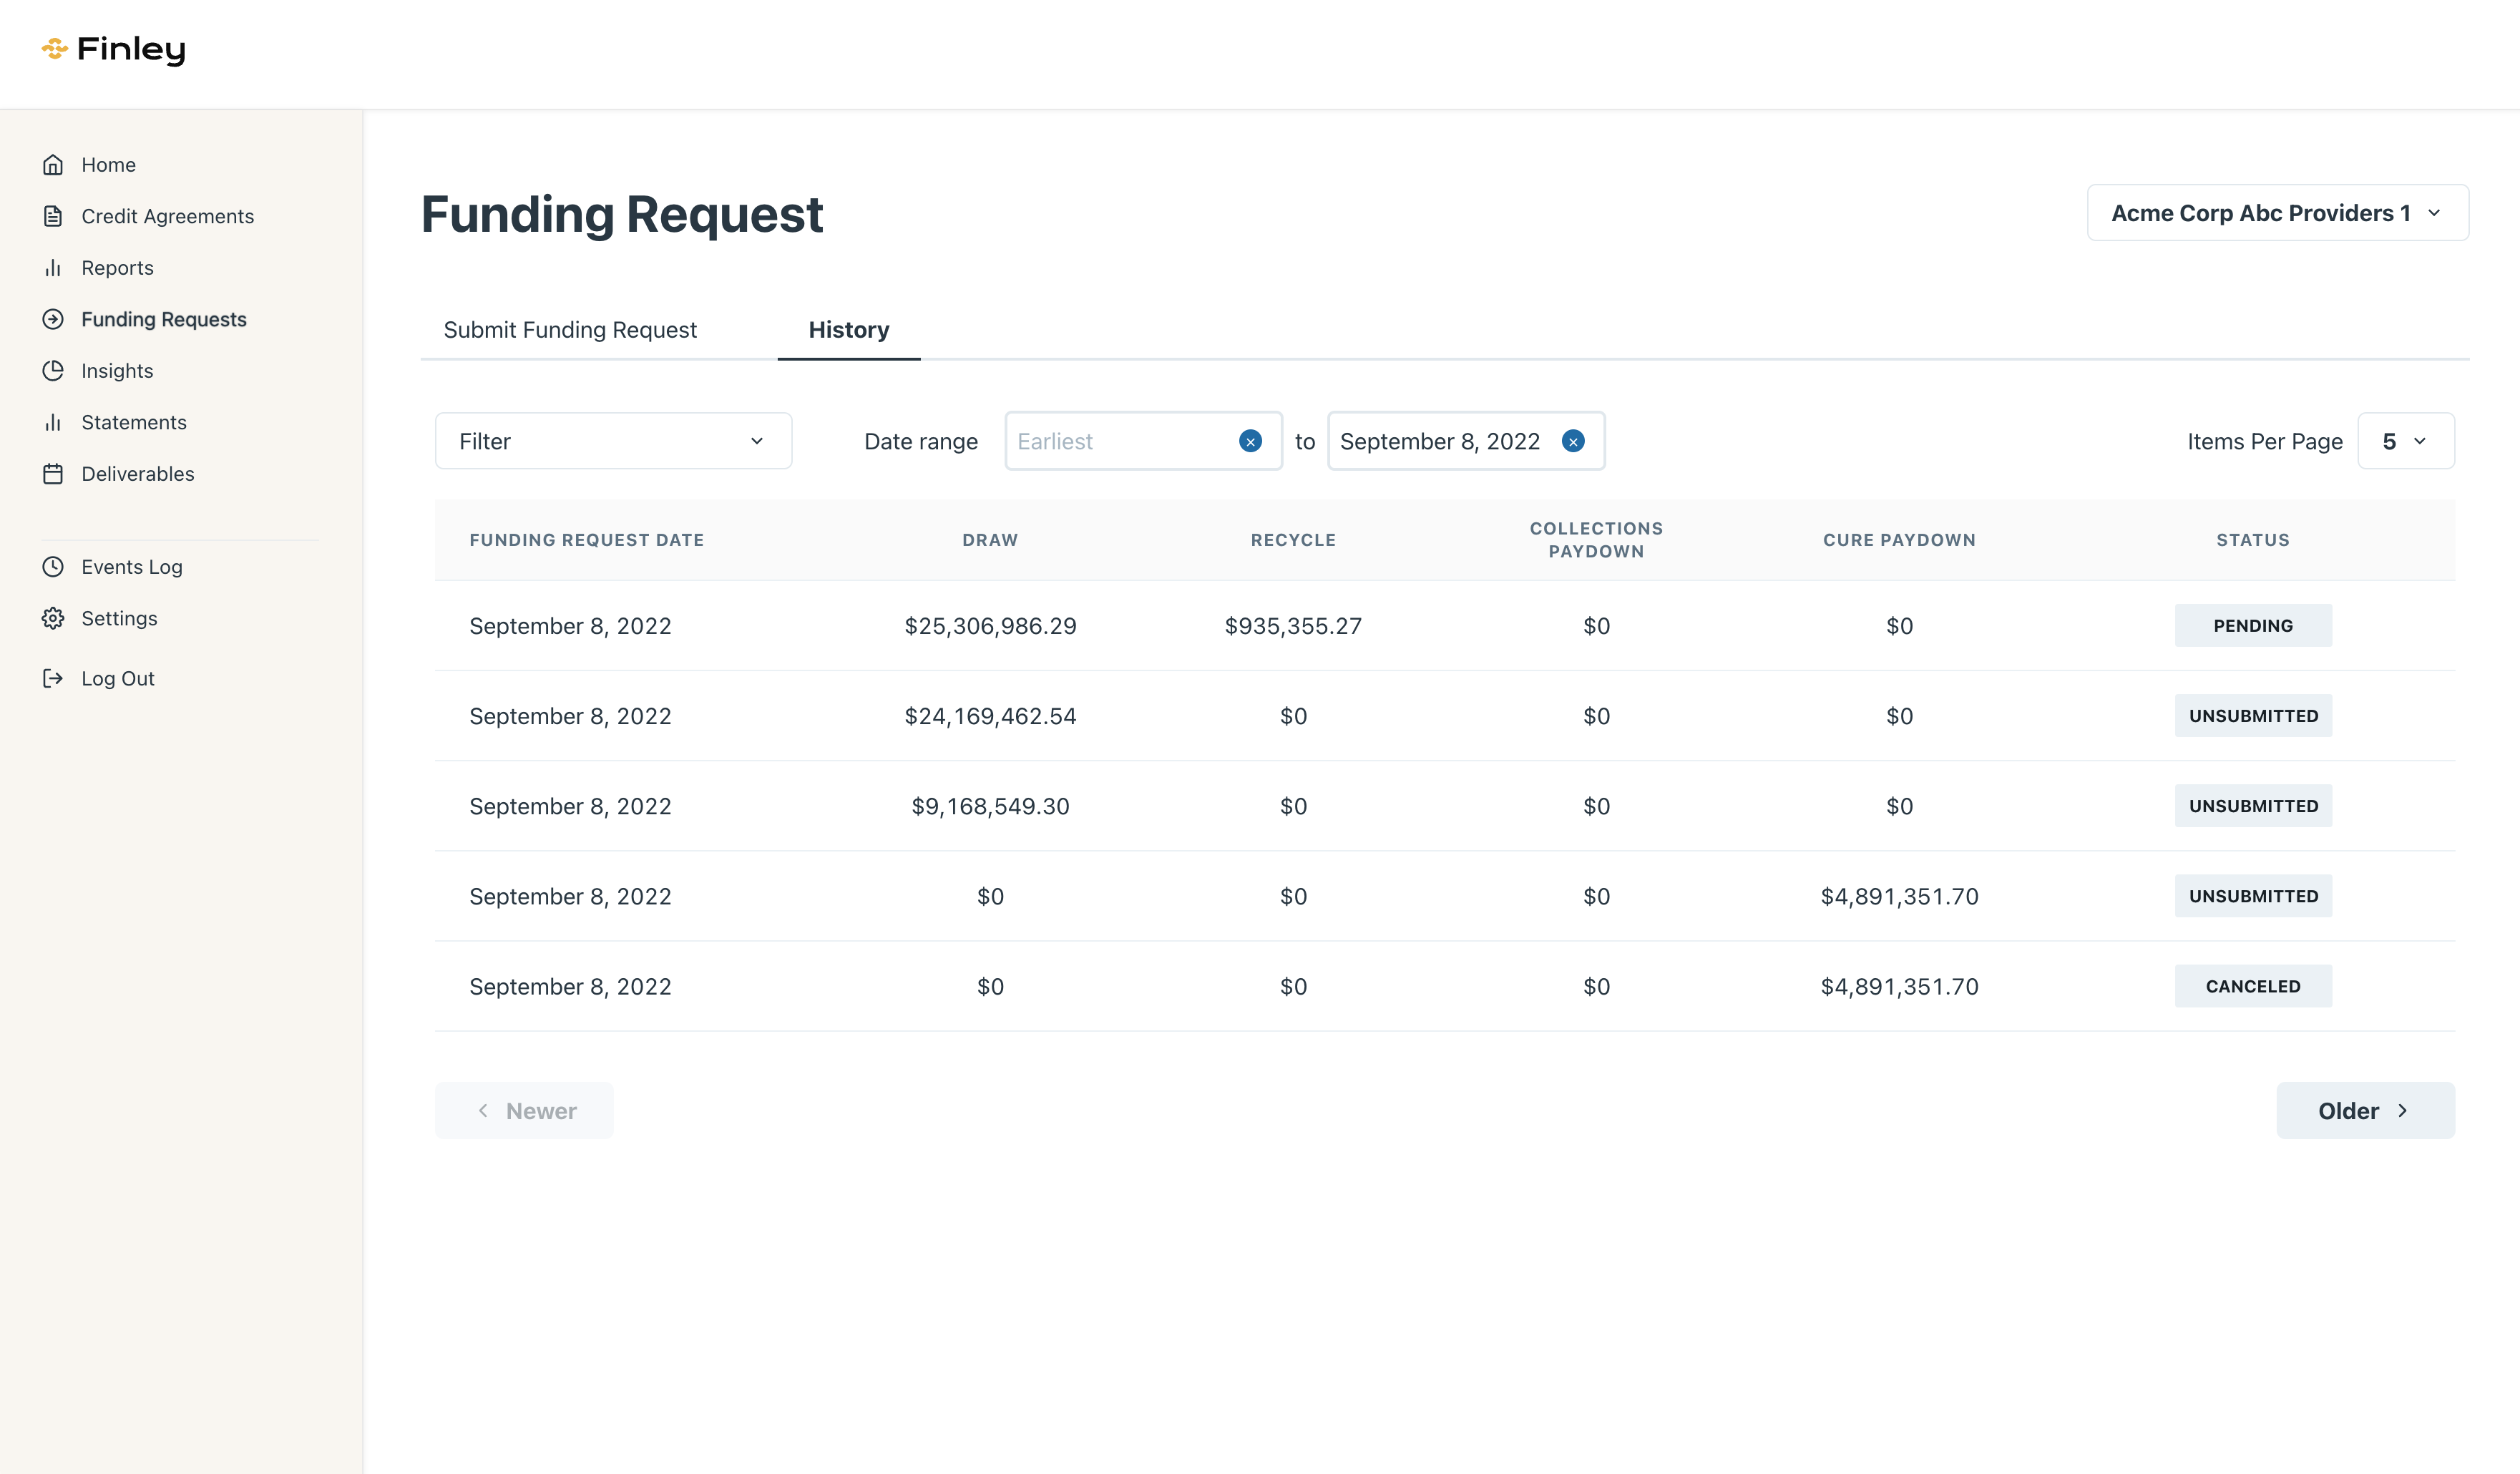Open the Filter dropdown
This screenshot has width=2520, height=1474.
613,441
